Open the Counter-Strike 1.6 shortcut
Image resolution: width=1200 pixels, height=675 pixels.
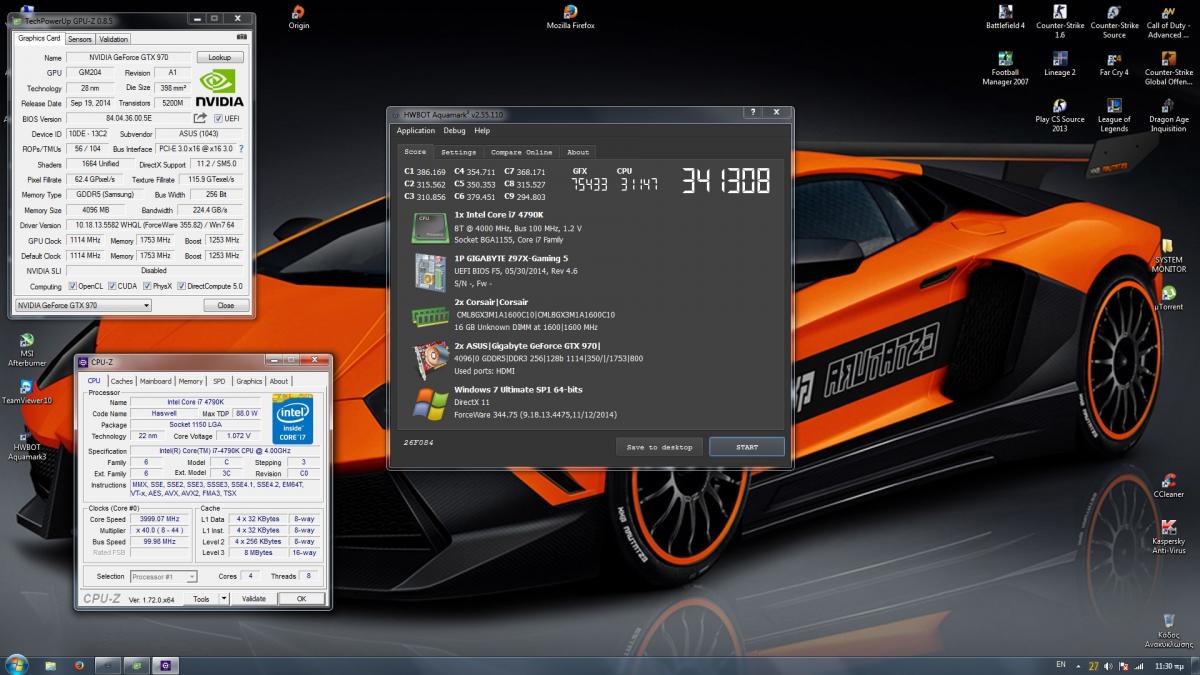point(1059,21)
